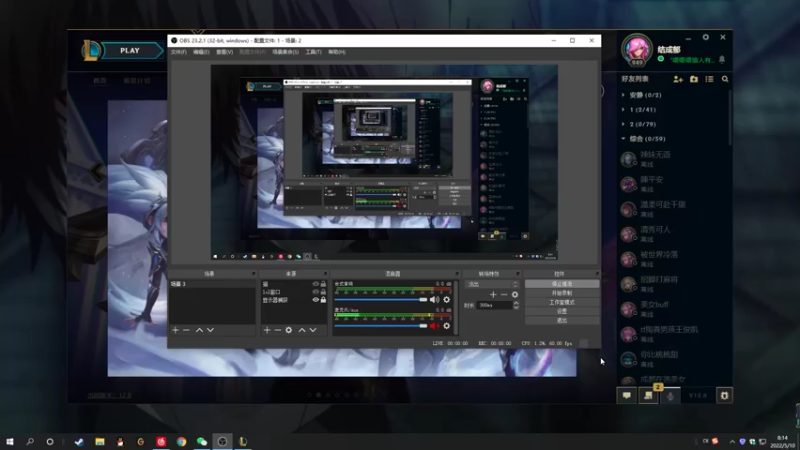Remove the scene transition with minus icon
The image size is (800, 450).
click(504, 294)
